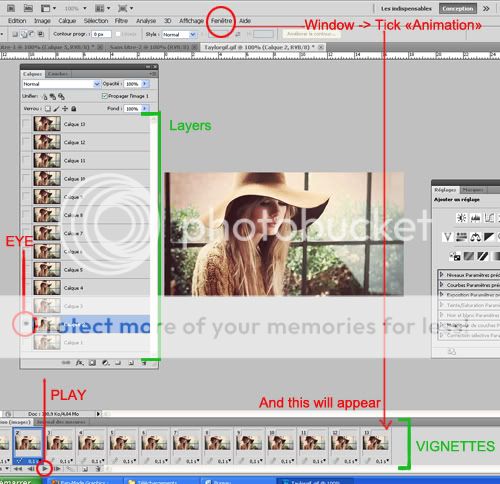
Task: Delete layer with the trash icon
Action: [x=144, y=363]
